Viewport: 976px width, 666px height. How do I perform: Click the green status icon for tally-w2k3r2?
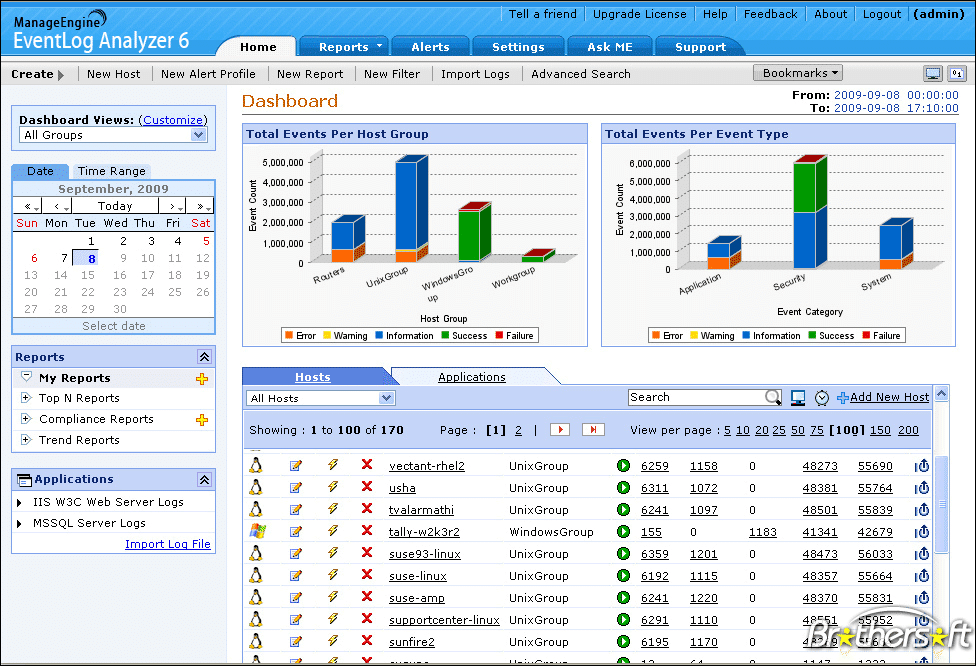623,532
